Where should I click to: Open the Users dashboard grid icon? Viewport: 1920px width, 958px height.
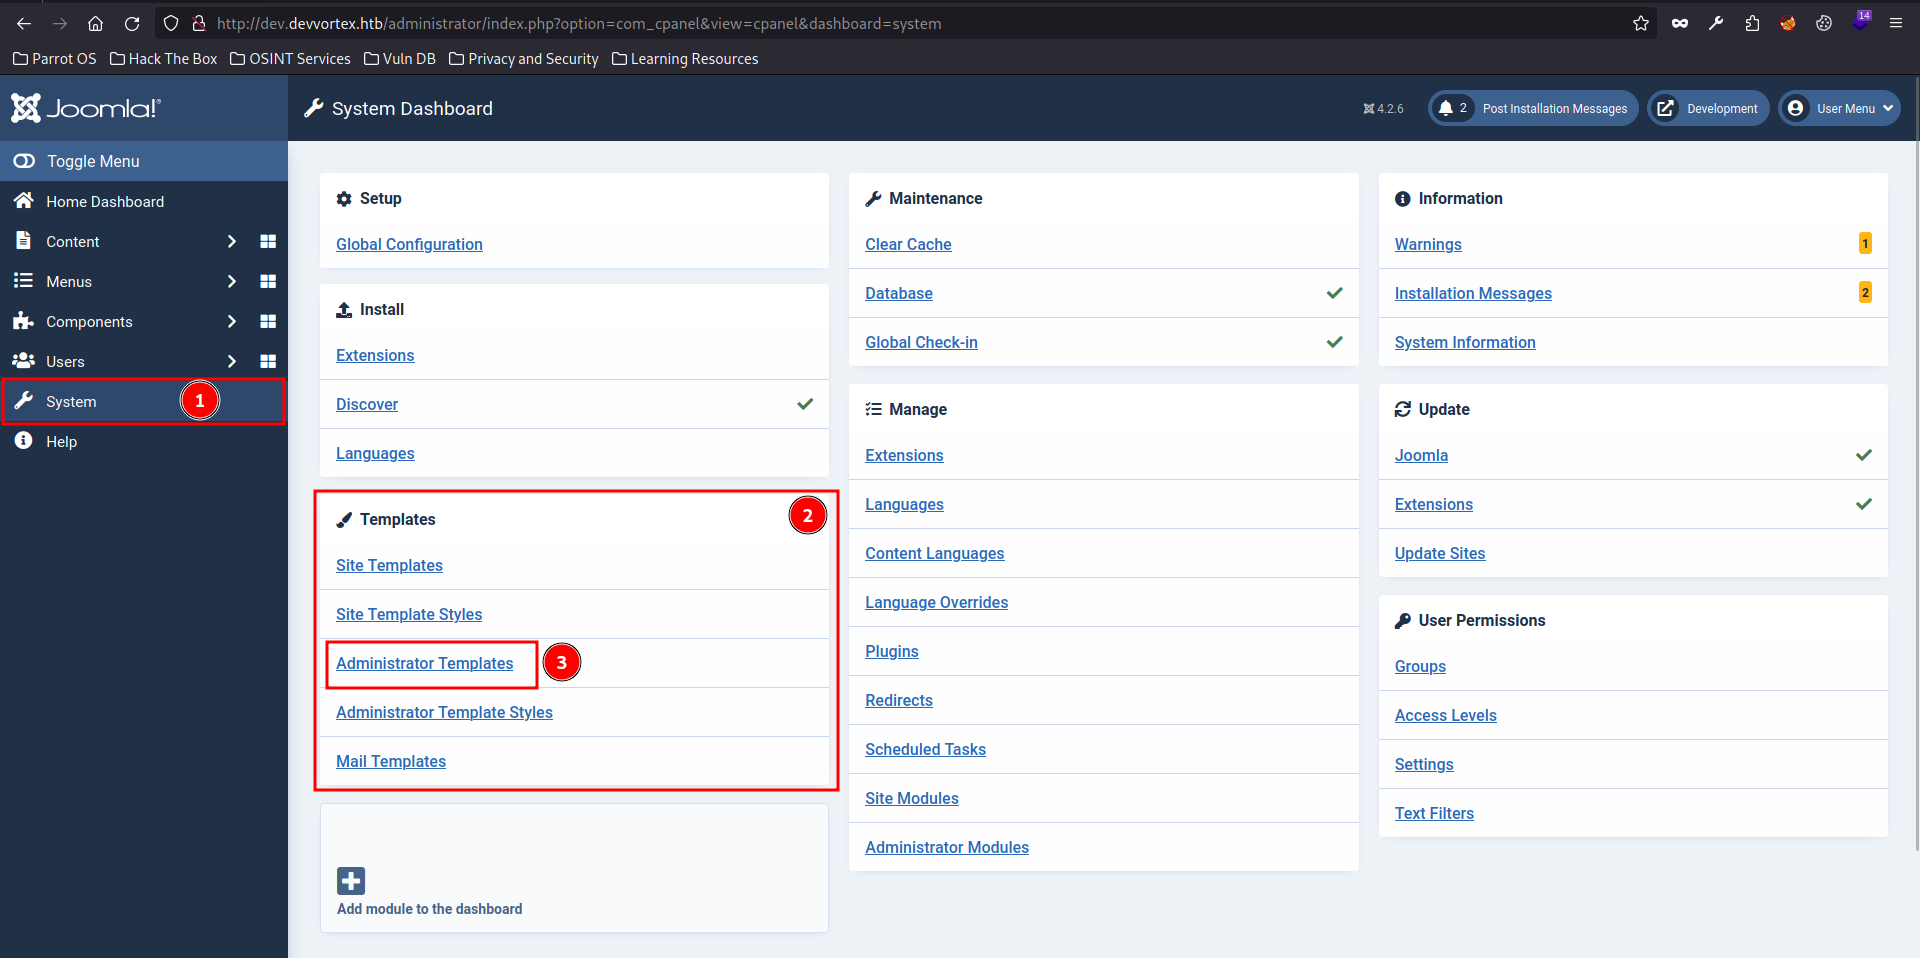268,361
